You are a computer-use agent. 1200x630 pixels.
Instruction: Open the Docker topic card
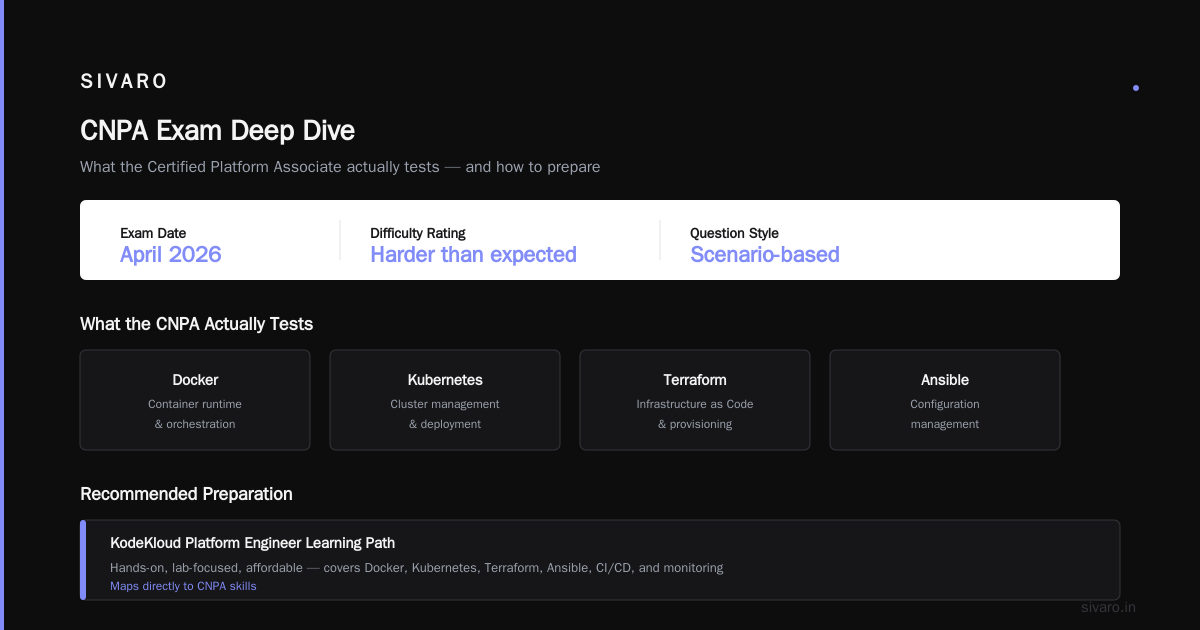pyautogui.click(x=195, y=400)
